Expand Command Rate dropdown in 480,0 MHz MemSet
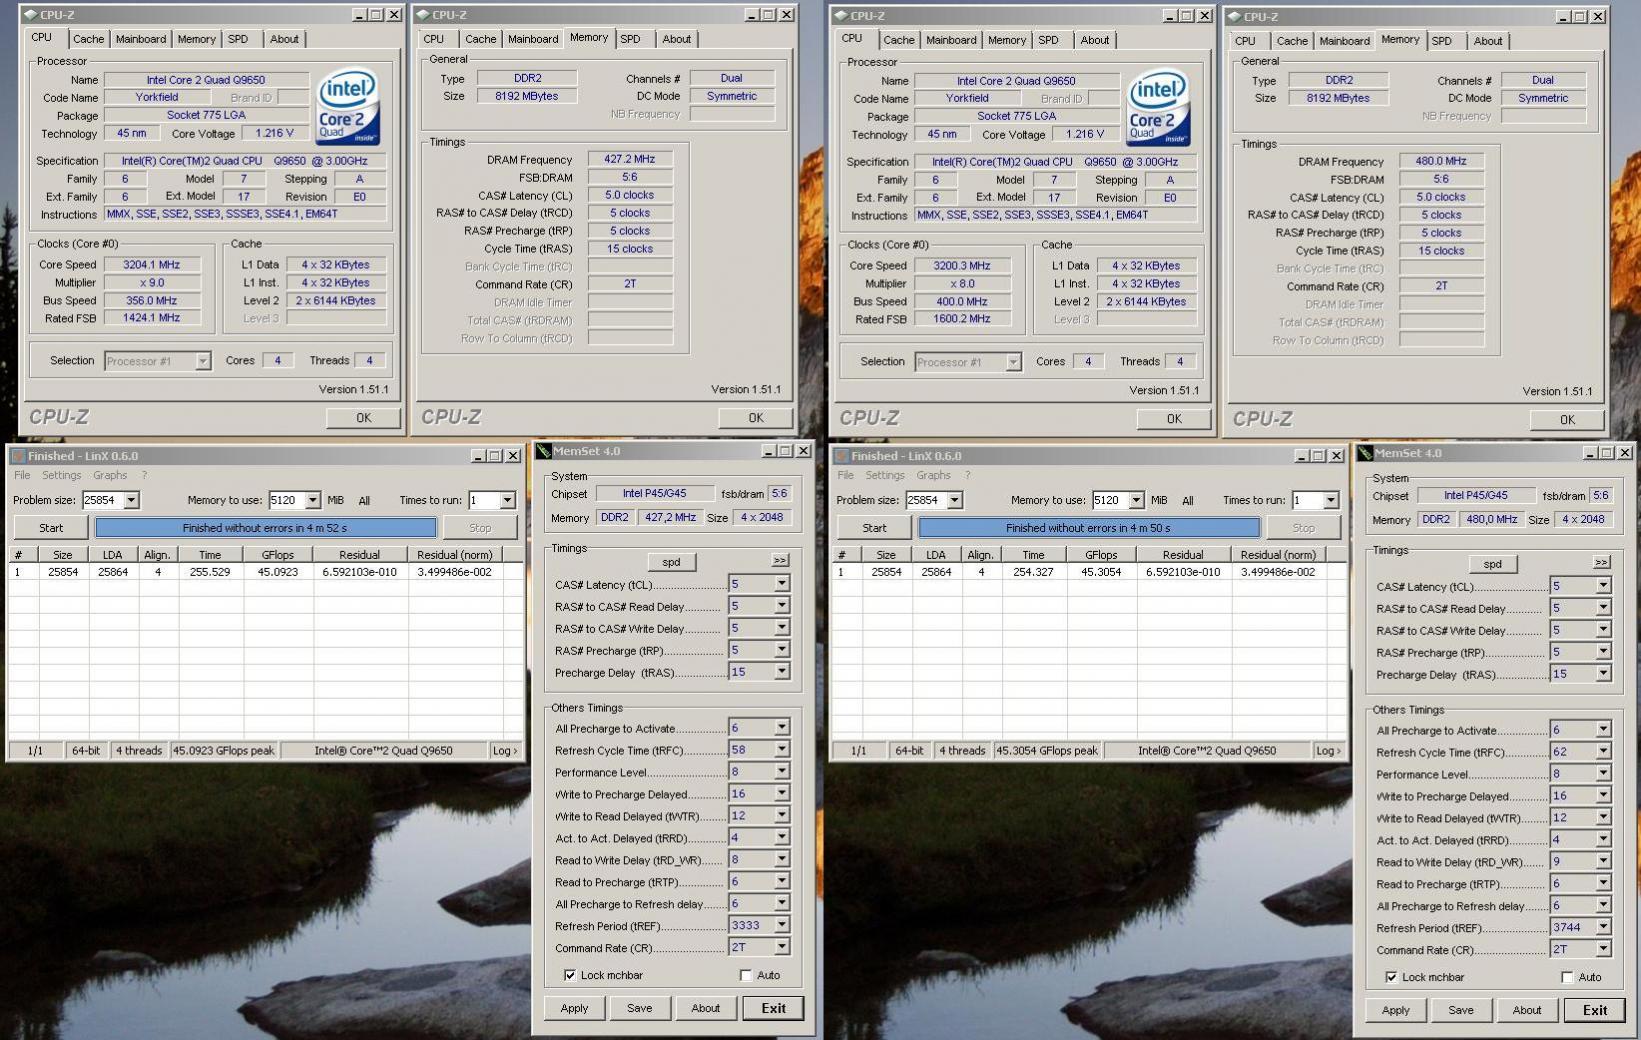The image size is (1641, 1040). (x=1603, y=949)
